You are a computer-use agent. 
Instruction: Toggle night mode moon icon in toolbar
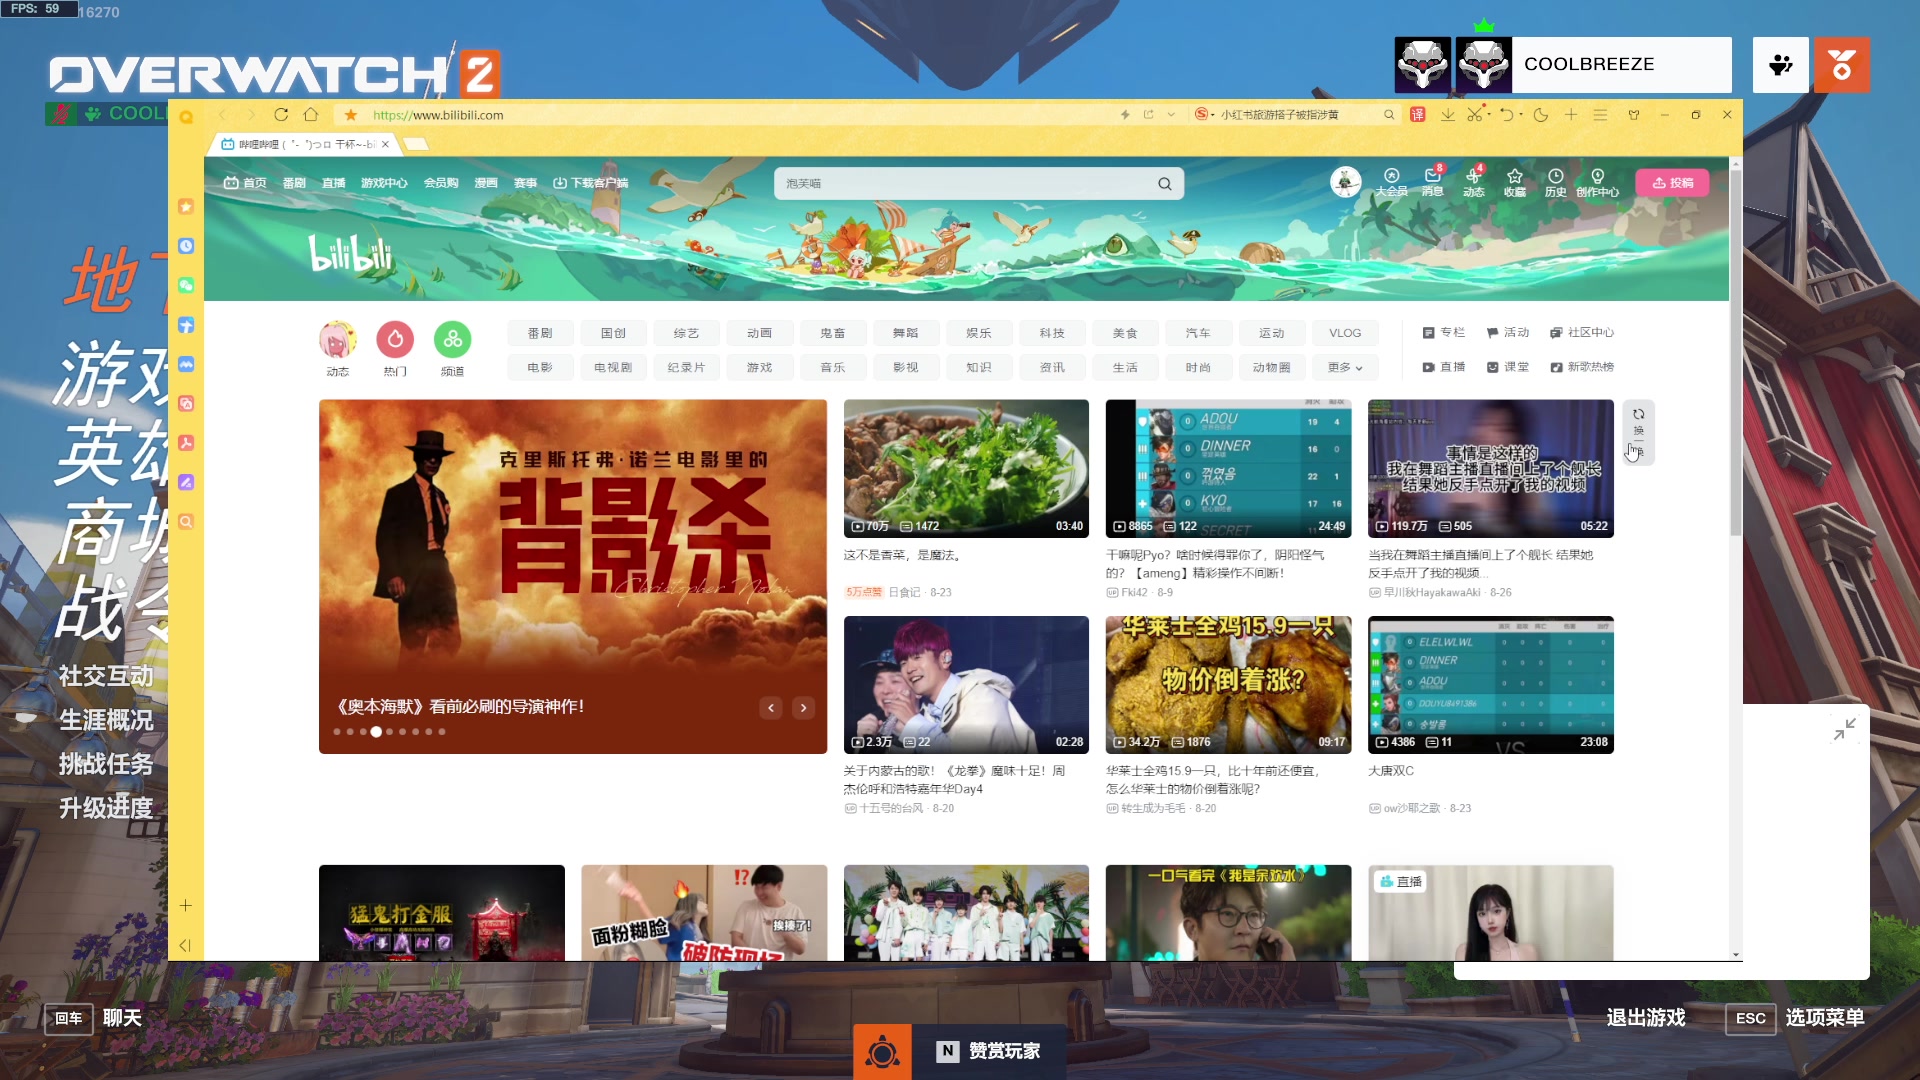click(x=1541, y=115)
